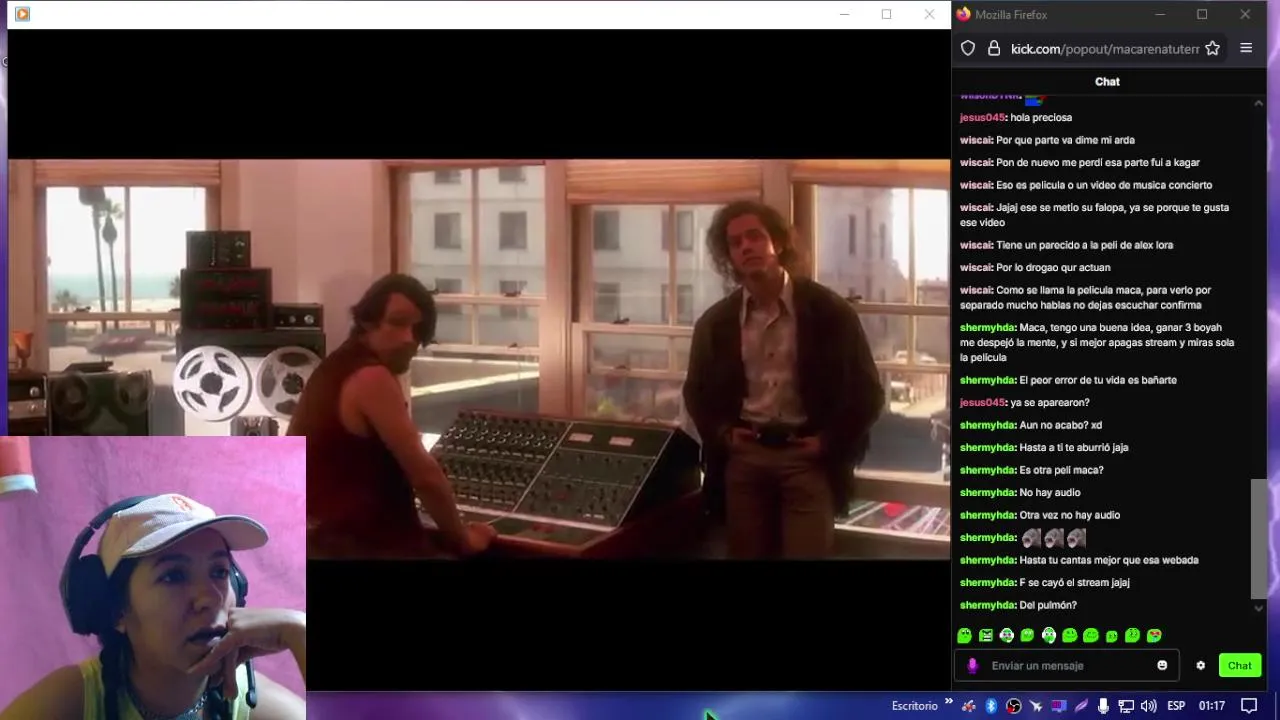Open chat settings gear icon
The image size is (1280, 720).
click(x=1200, y=665)
